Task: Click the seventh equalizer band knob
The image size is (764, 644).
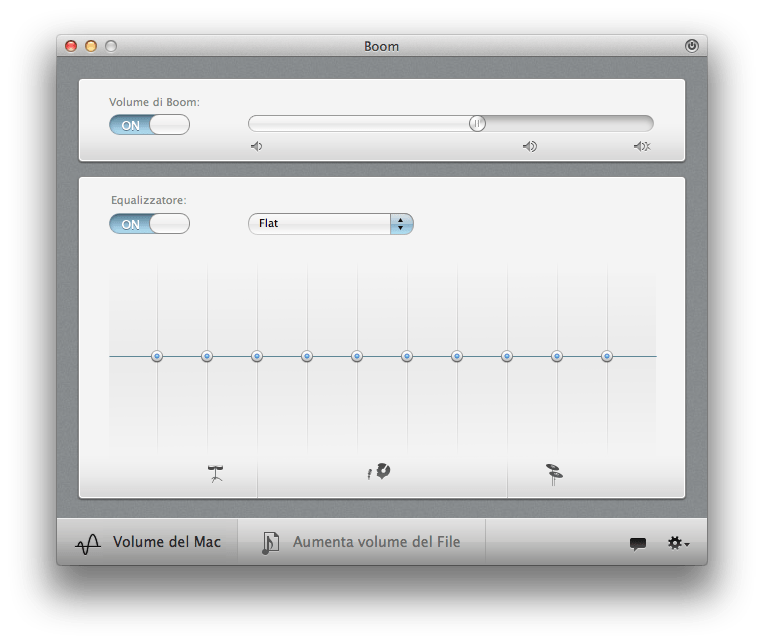Action: (457, 356)
